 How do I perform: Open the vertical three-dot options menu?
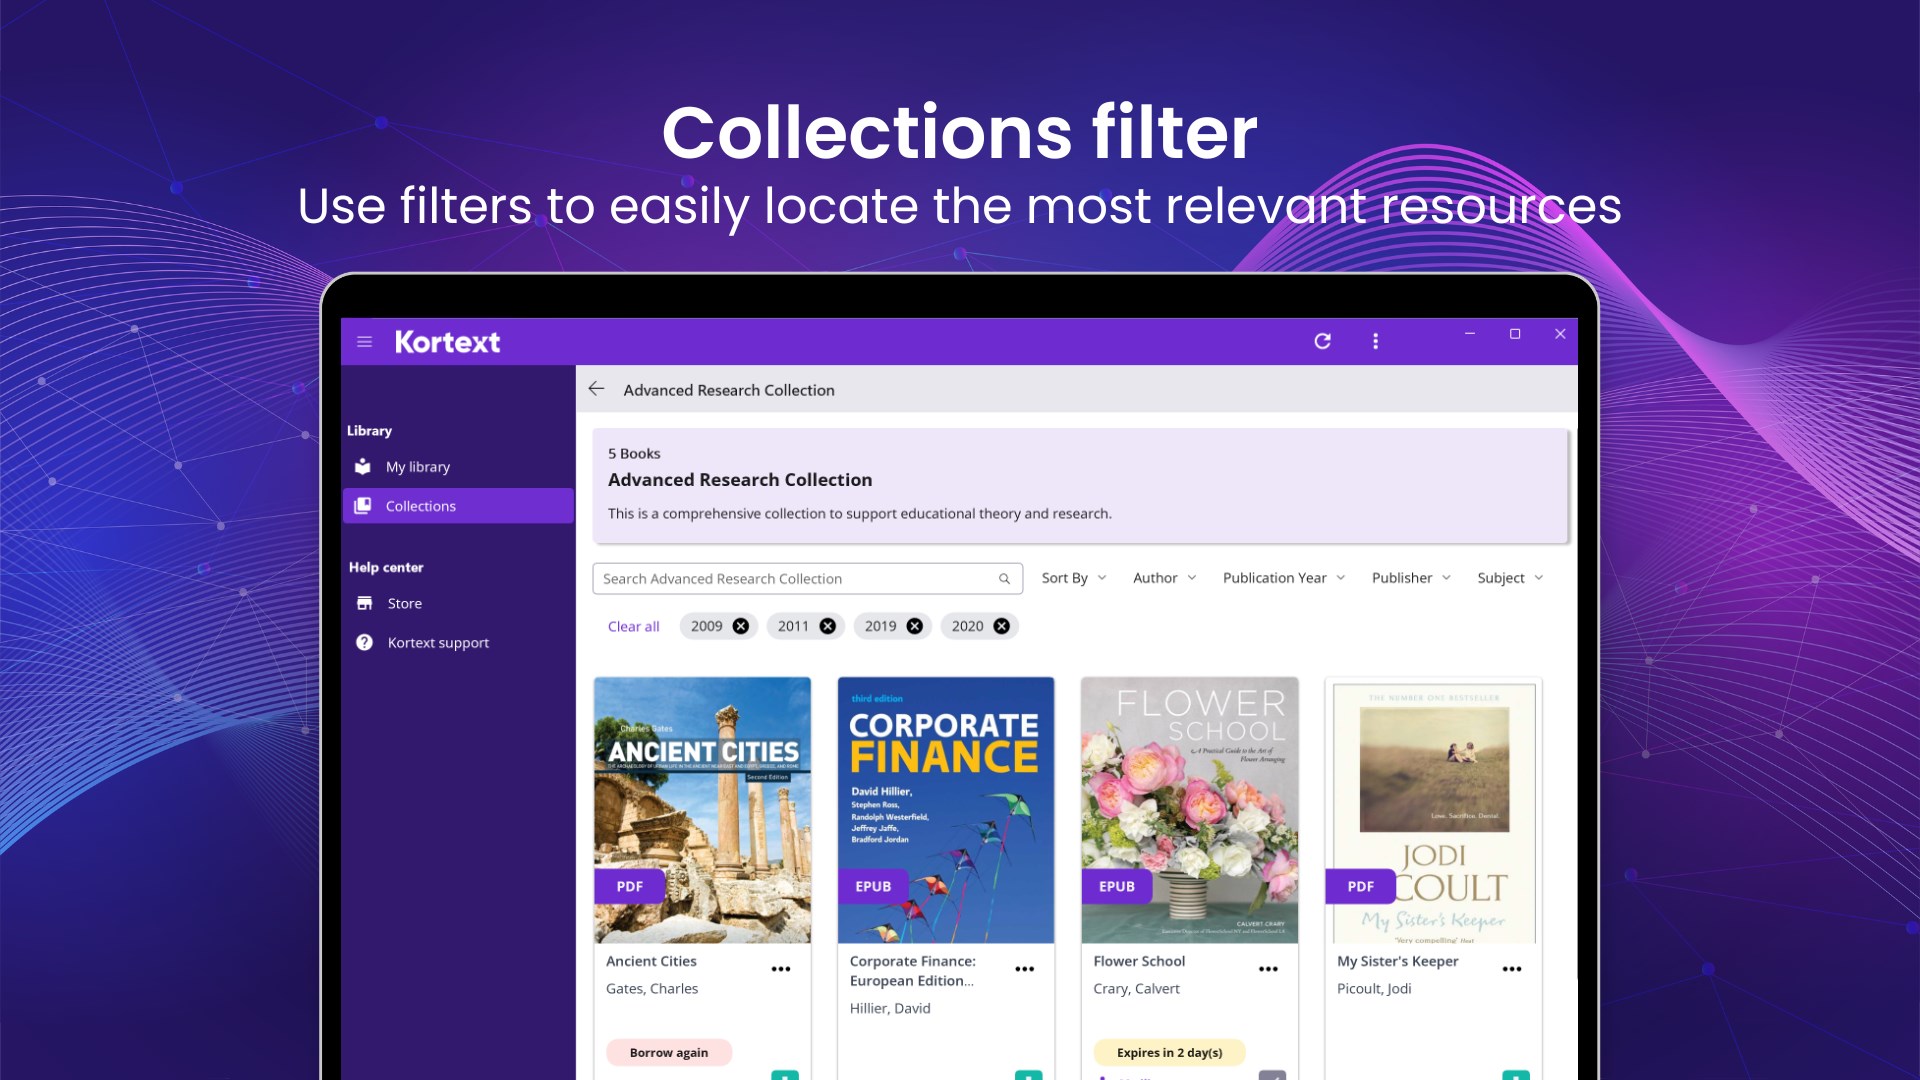[x=1375, y=341]
